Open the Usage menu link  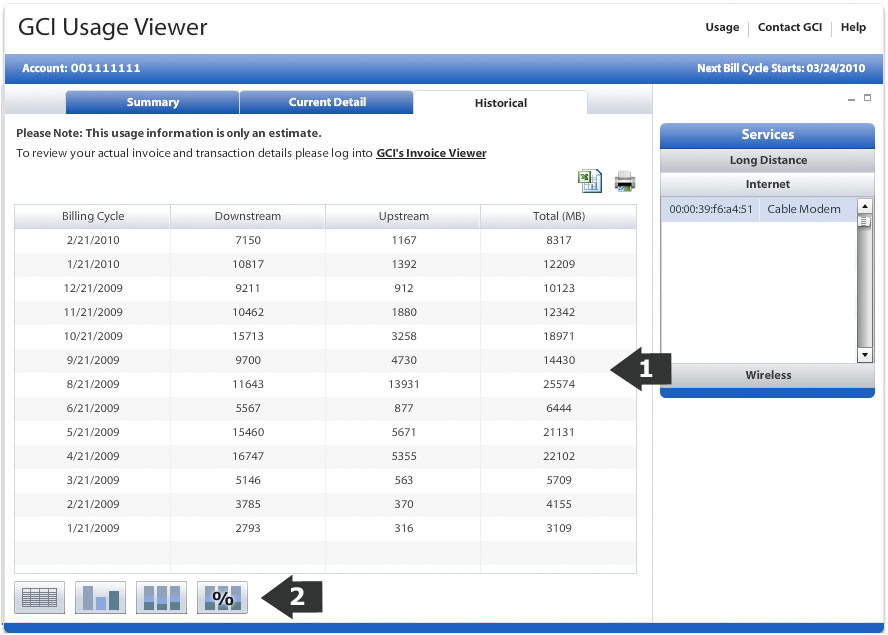click(x=722, y=27)
